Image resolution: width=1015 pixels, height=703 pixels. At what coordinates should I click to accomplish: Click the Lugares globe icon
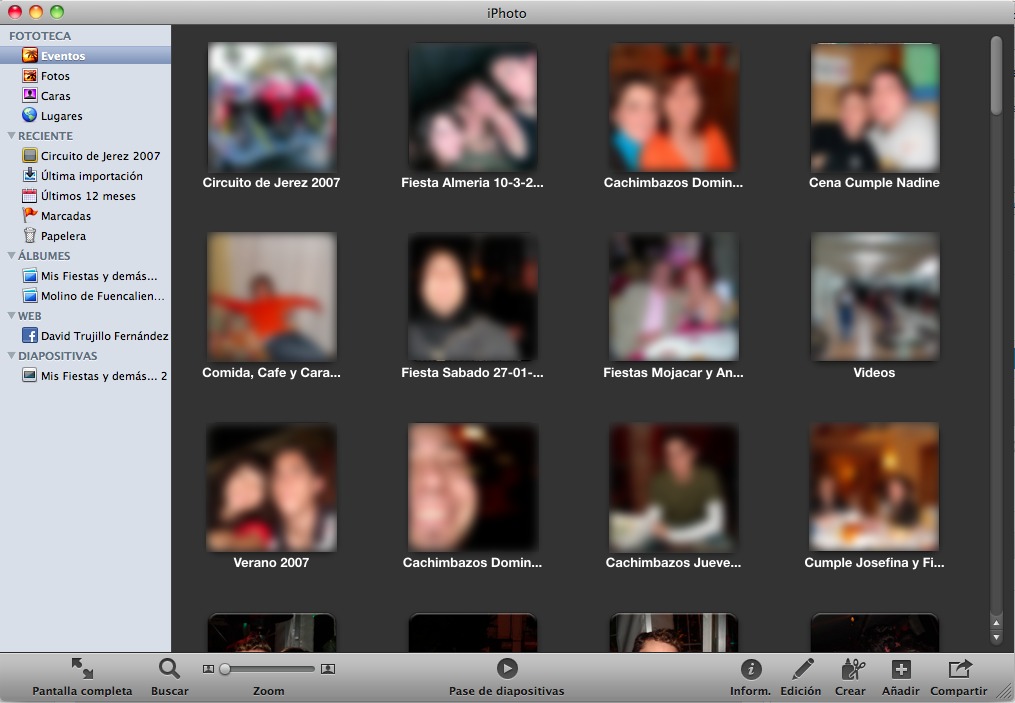[x=30, y=115]
